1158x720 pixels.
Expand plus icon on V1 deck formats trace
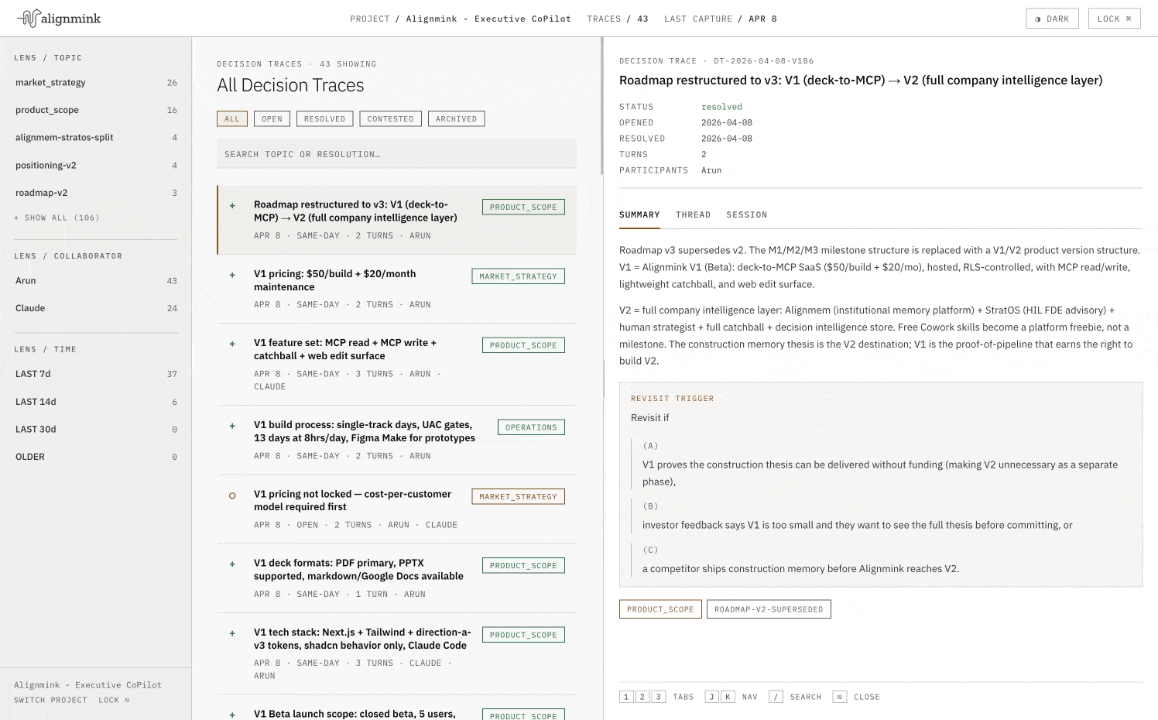tap(233, 564)
